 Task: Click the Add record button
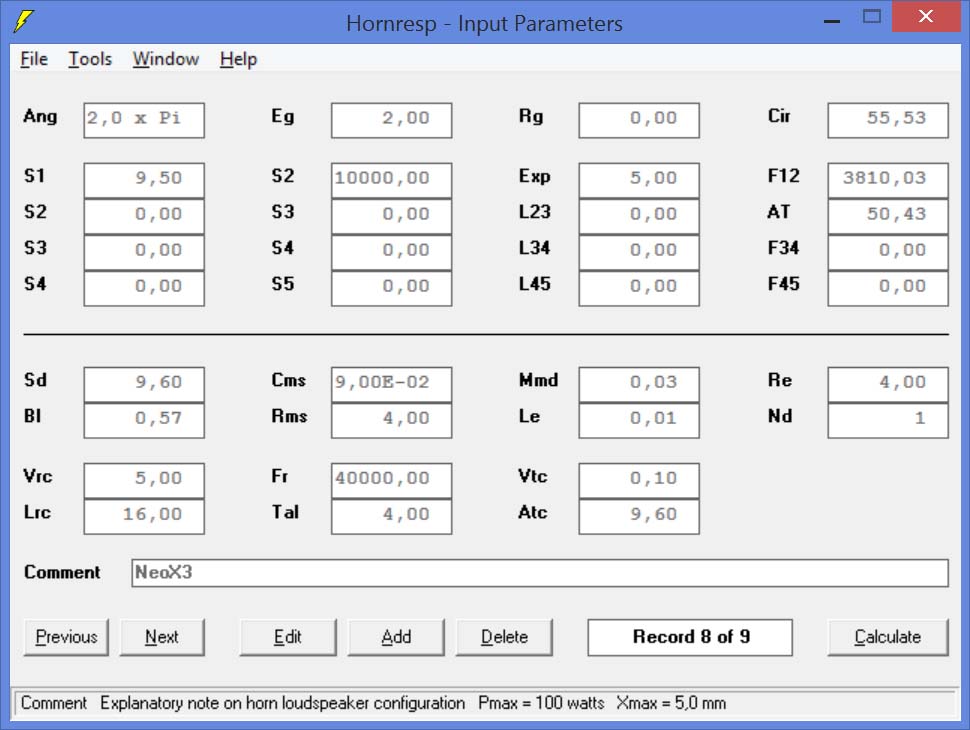[396, 637]
